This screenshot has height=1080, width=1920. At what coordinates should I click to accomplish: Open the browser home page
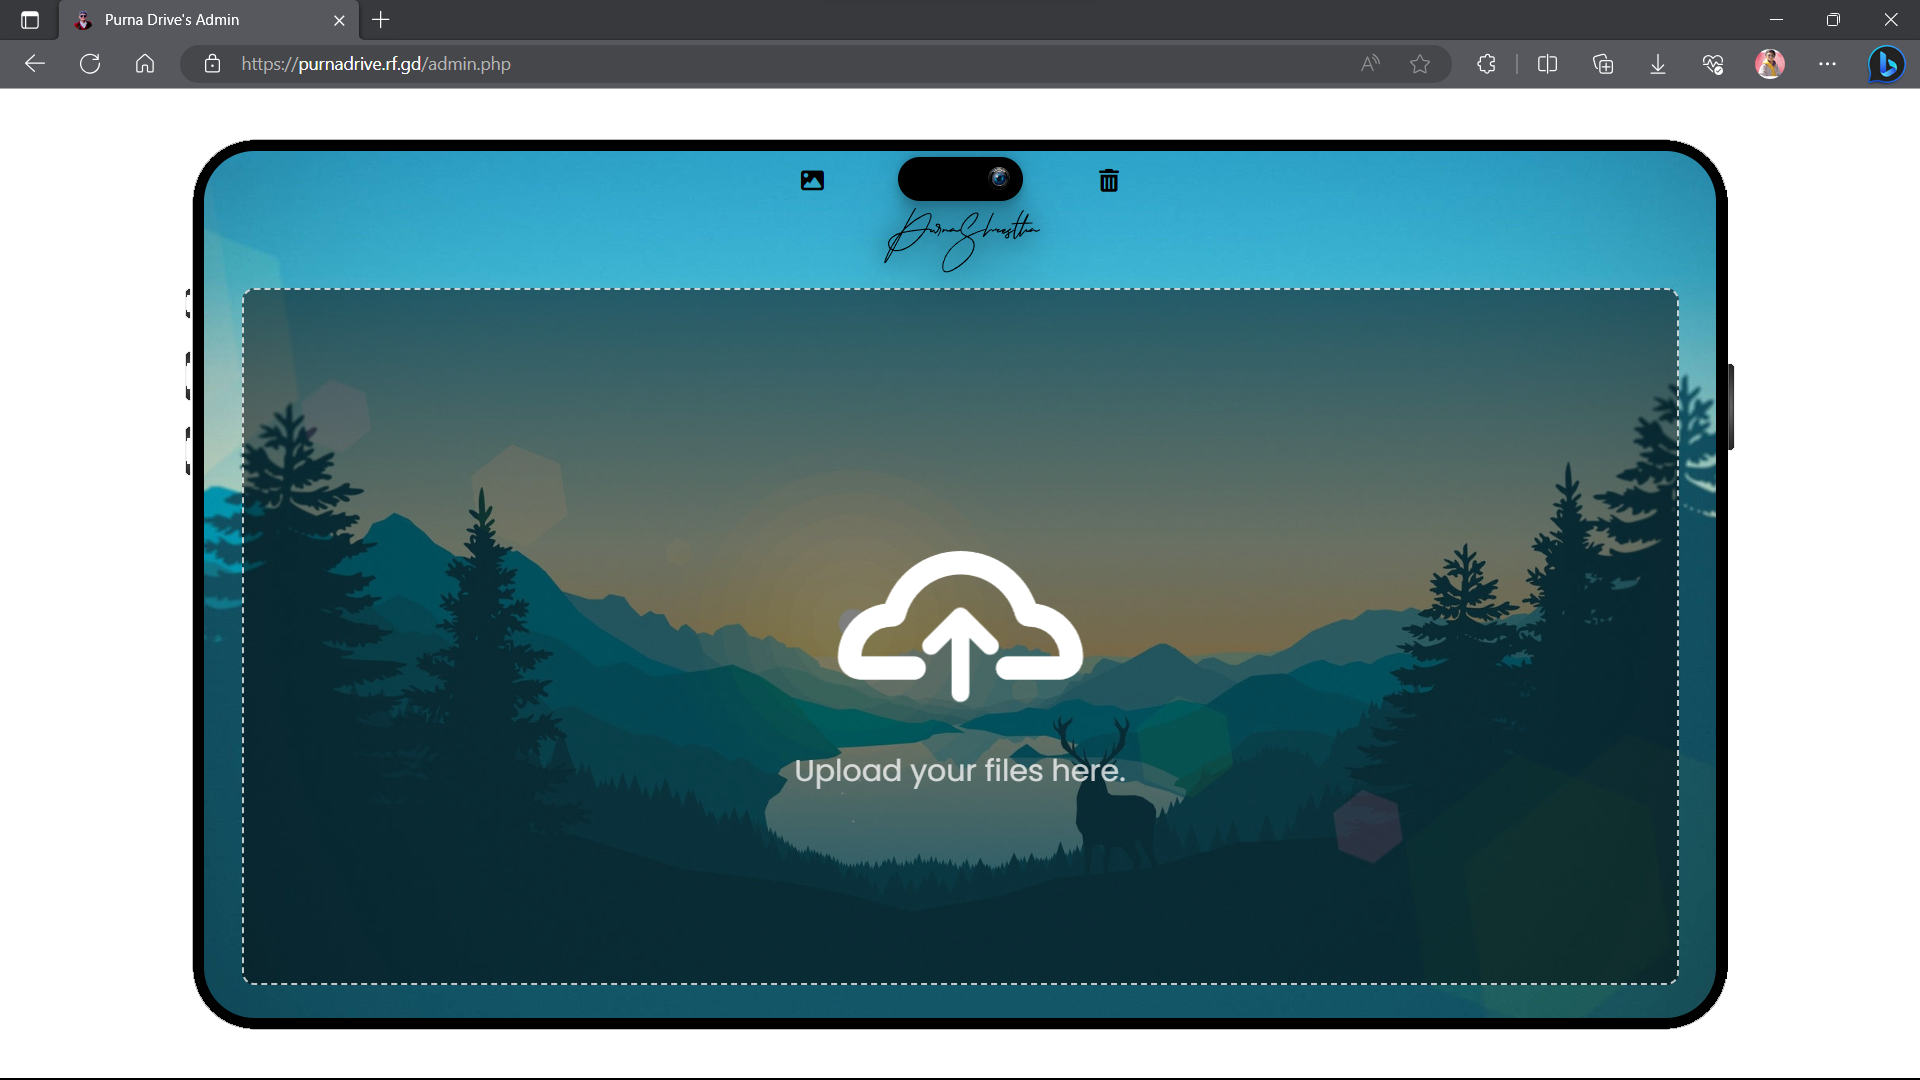[145, 64]
